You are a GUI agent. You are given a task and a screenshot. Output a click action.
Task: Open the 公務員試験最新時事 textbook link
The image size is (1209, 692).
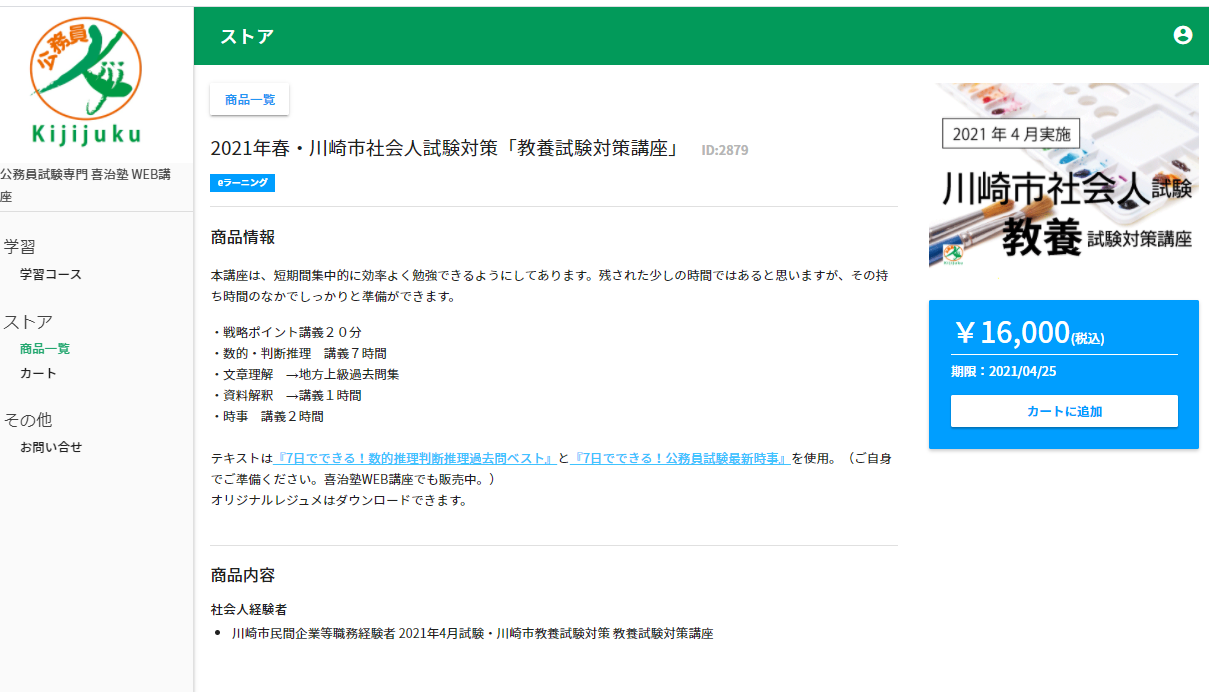(681, 458)
